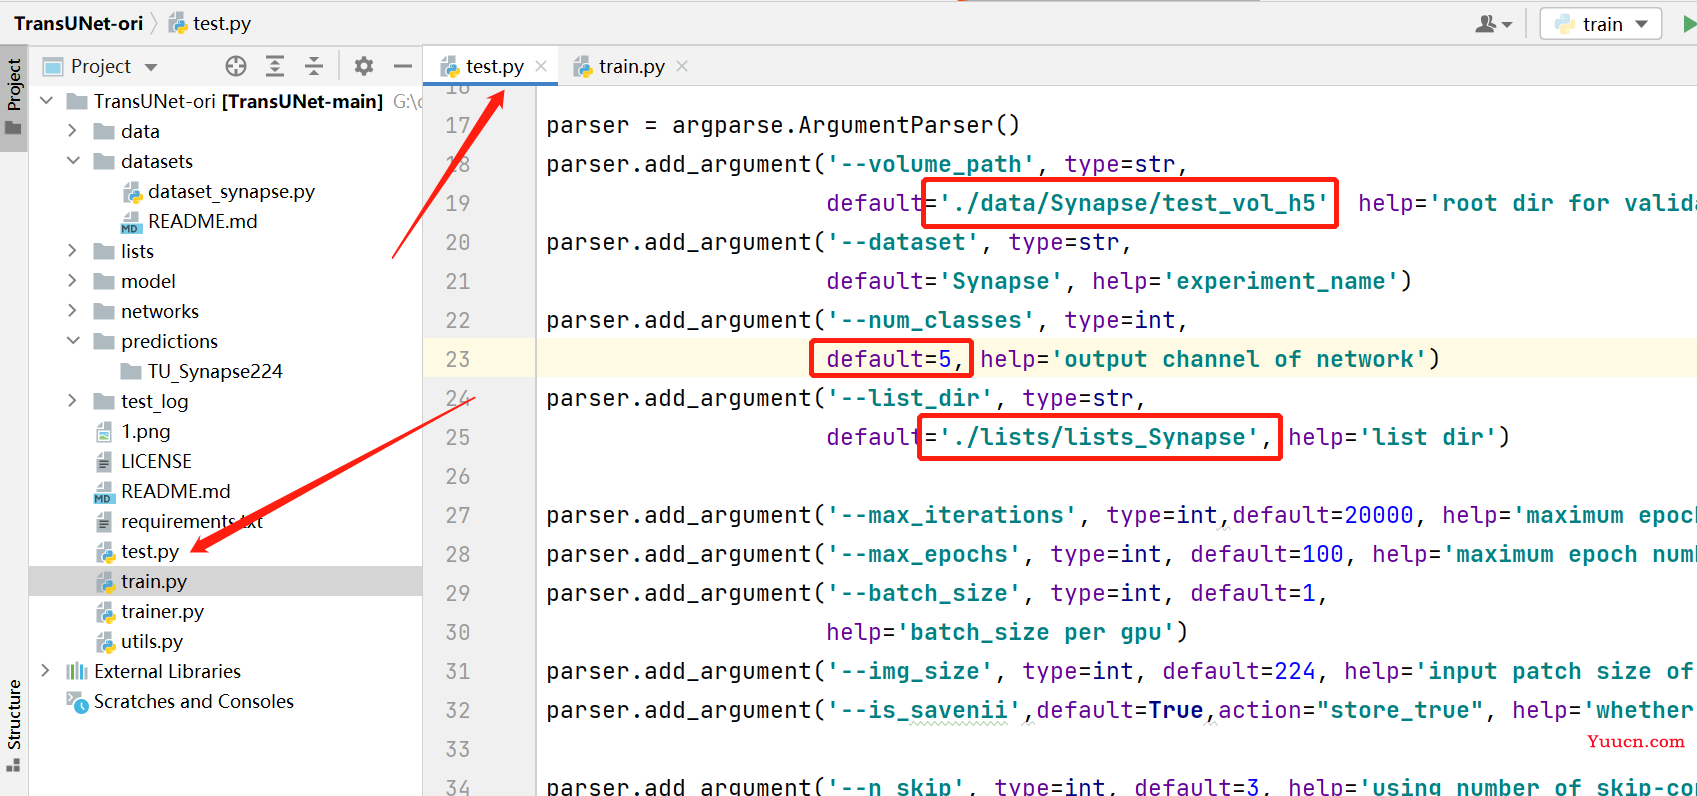The image size is (1697, 796).
Task: Click '--max_epochs' argument on line 28
Action: tap(925, 554)
